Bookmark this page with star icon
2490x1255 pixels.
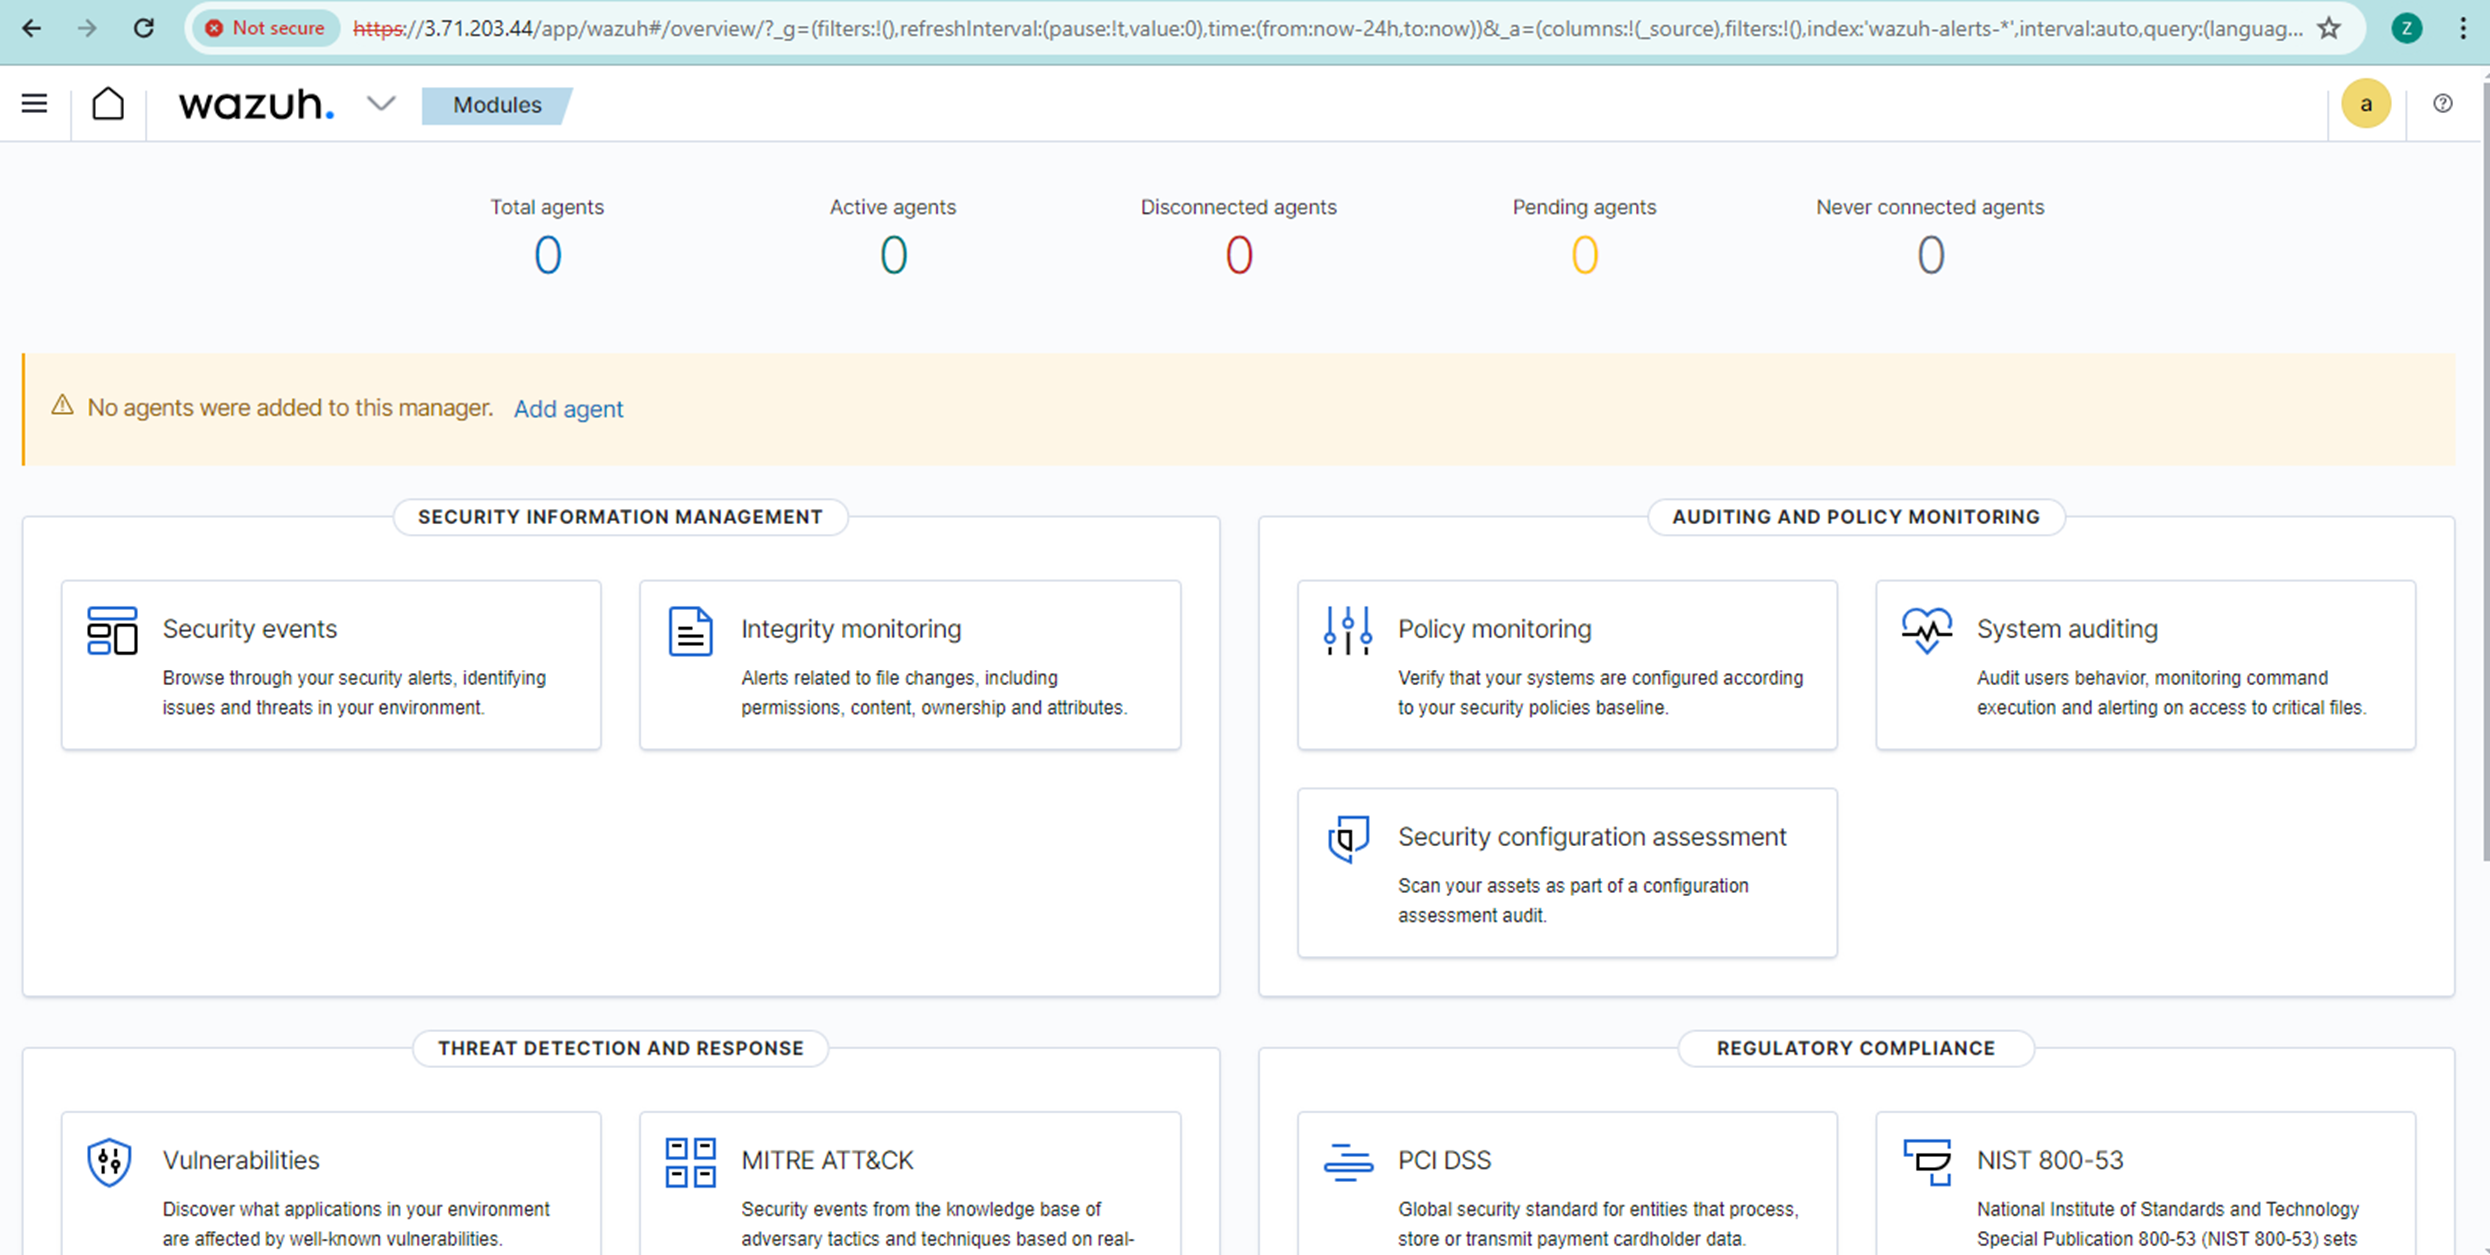click(2329, 28)
